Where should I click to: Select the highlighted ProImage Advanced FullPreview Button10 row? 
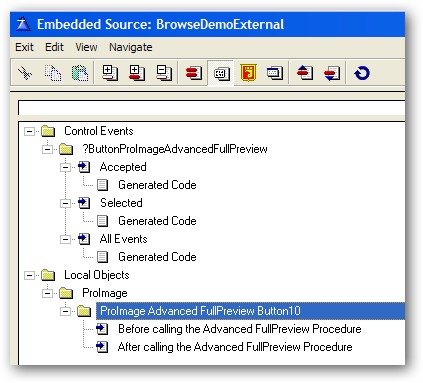pyautogui.click(x=250, y=311)
